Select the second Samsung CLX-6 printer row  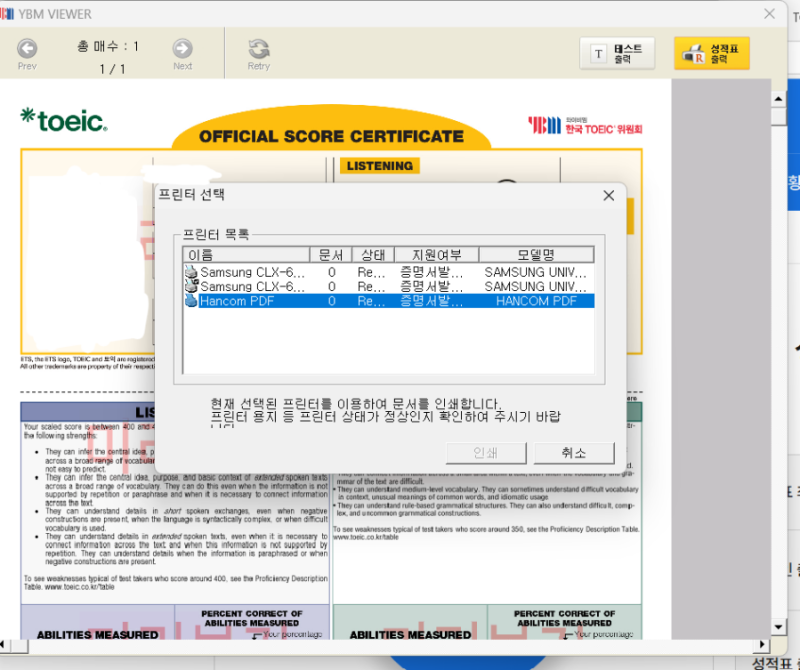[389, 286]
